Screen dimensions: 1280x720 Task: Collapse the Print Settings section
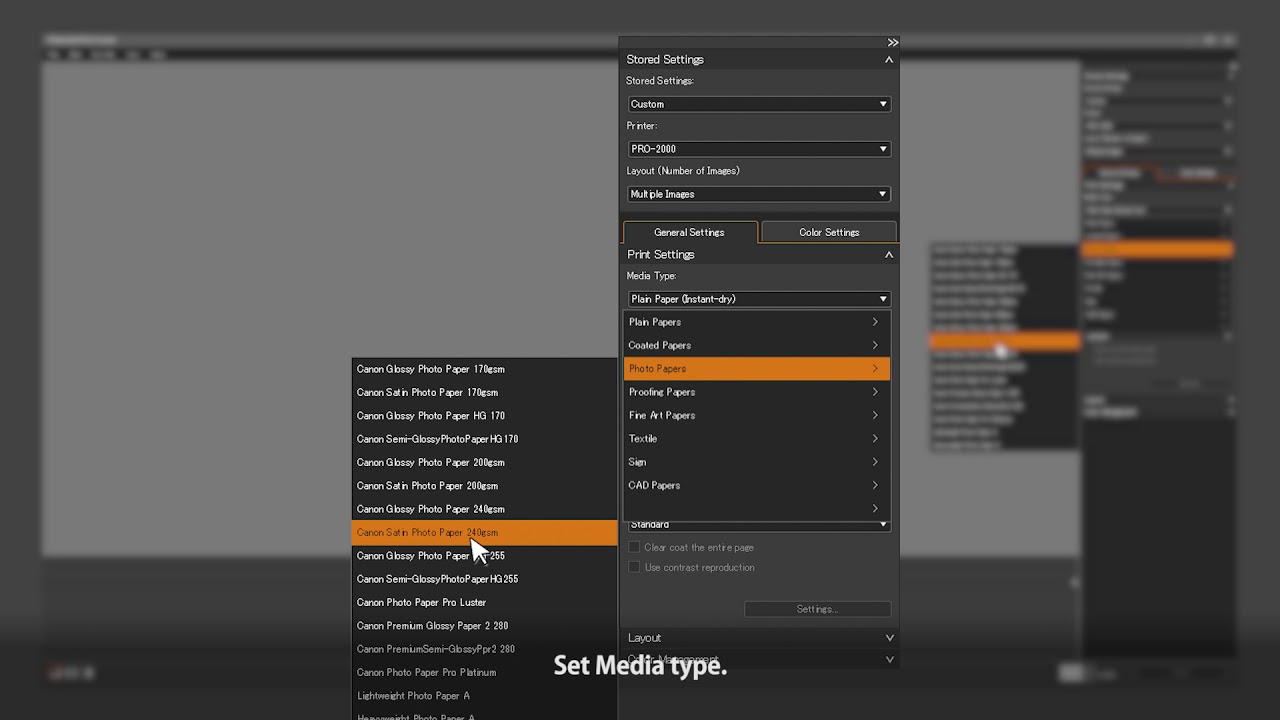click(888, 255)
